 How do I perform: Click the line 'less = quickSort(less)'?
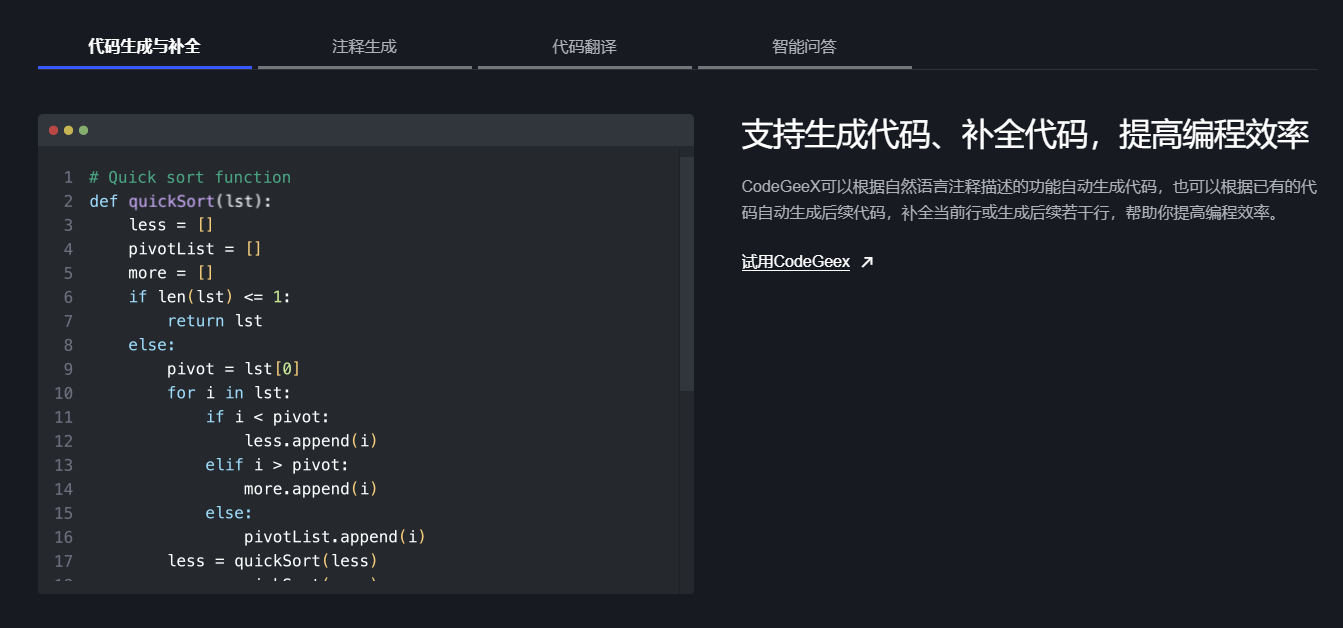(273, 561)
